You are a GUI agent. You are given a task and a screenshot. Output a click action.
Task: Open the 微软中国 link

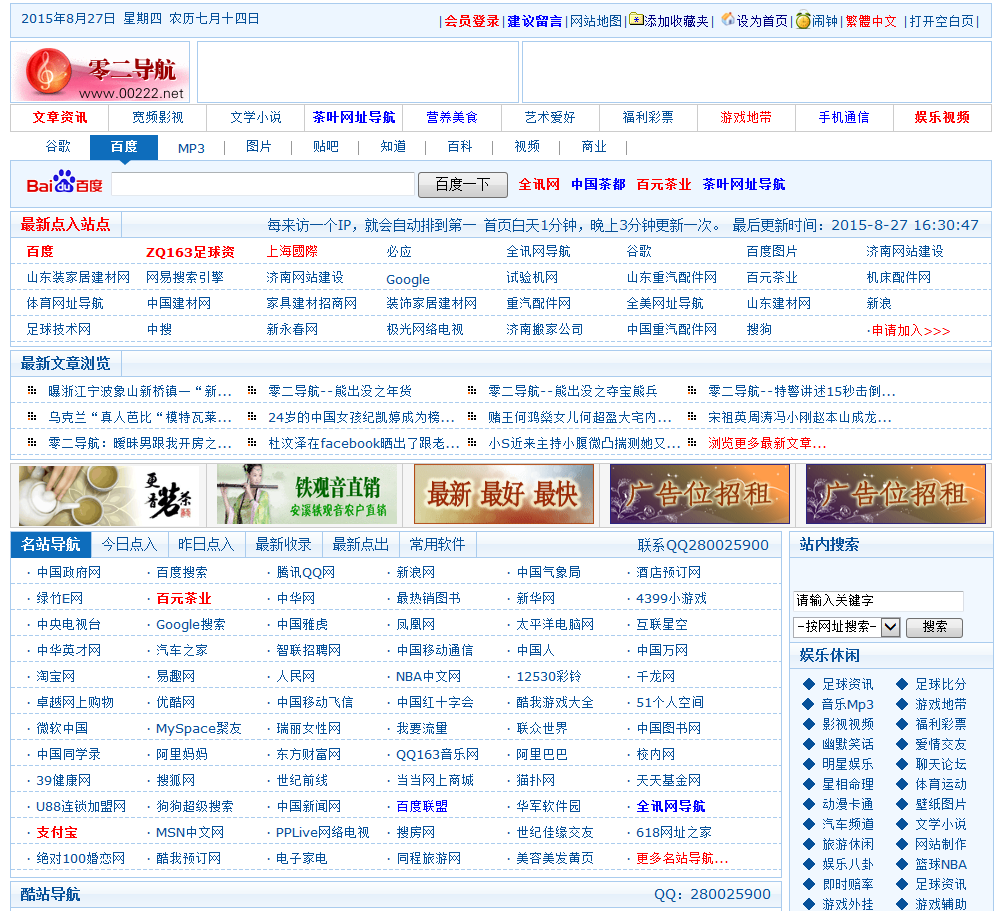[x=62, y=729]
